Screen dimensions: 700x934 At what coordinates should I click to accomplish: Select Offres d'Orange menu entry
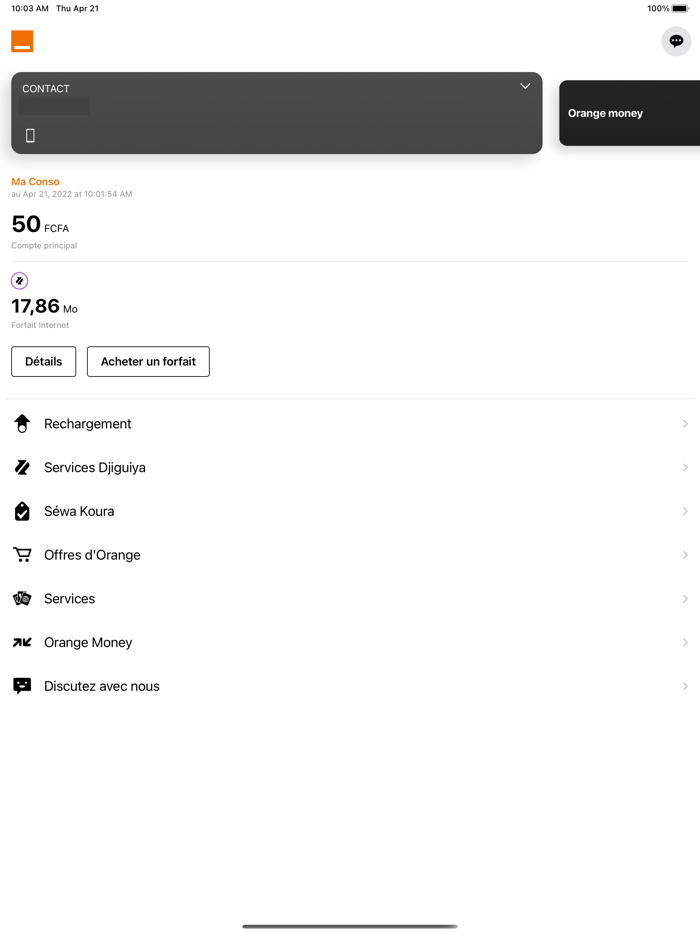92,555
